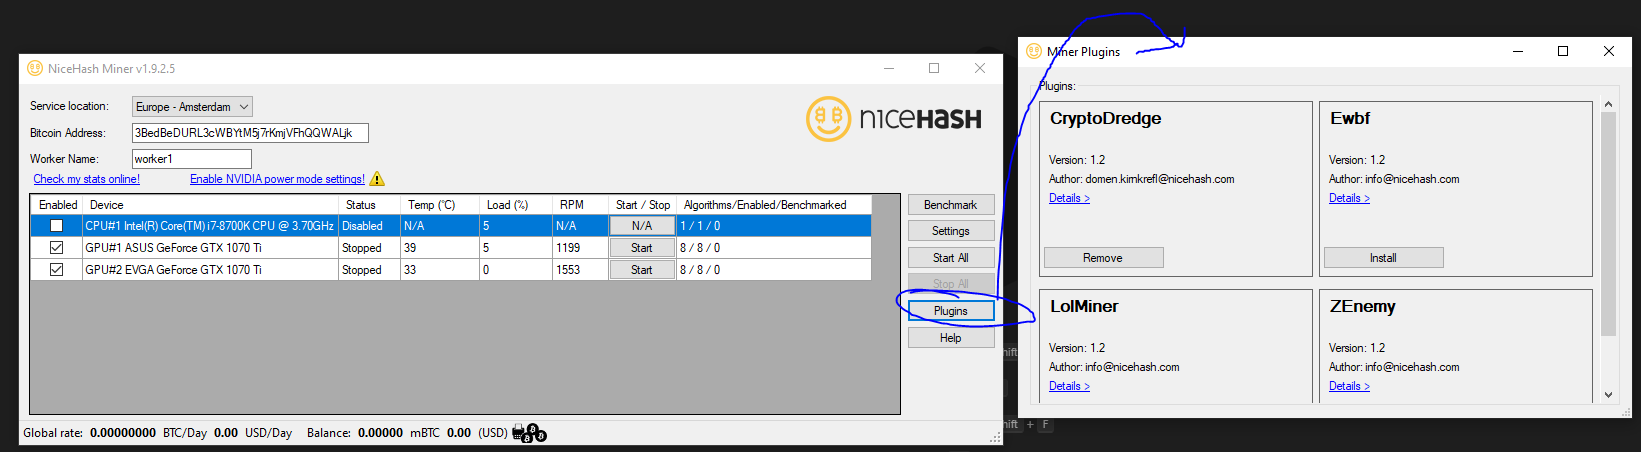Click the N/A button in CPU#1 row
Image resolution: width=1641 pixels, height=452 pixels.
coord(642,226)
